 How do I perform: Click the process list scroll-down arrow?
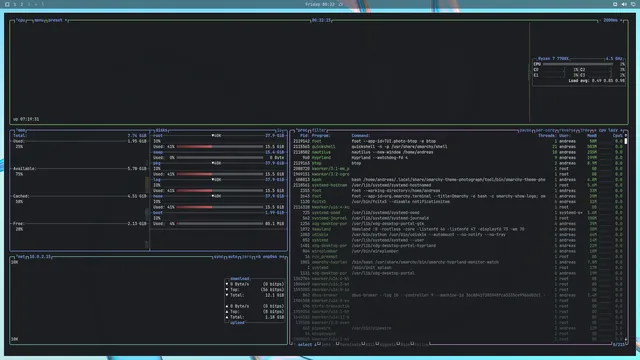coord(626,339)
